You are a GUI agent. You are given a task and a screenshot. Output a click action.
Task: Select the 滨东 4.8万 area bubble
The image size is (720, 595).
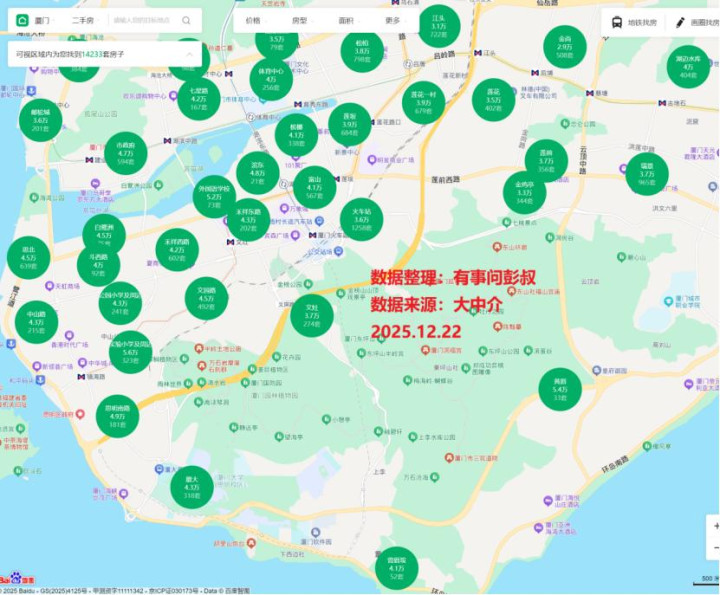tap(258, 173)
